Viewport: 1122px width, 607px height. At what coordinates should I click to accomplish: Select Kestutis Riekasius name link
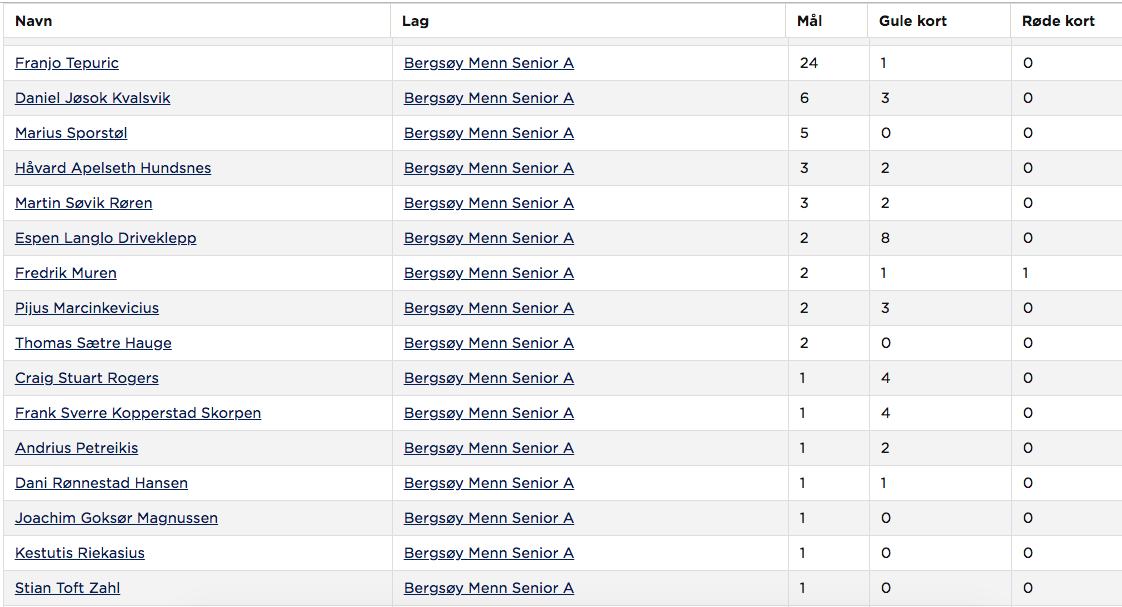point(79,554)
